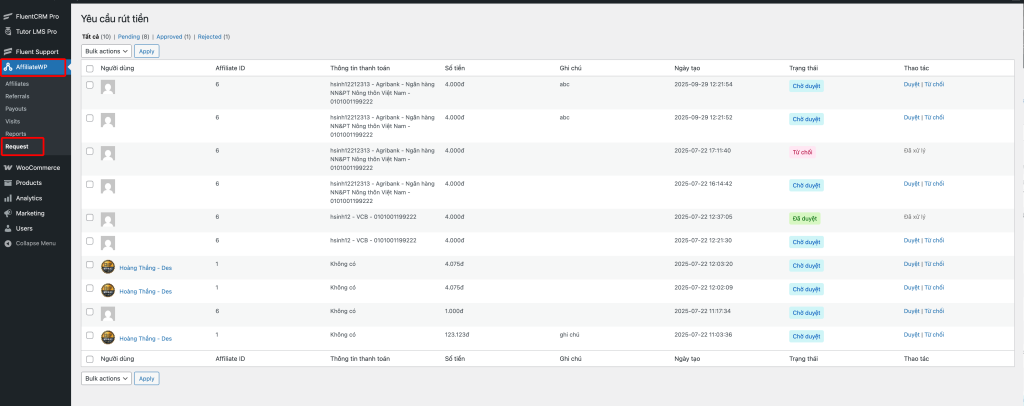
Task: Click the Tutor LMS Pro icon
Action: point(8,31)
